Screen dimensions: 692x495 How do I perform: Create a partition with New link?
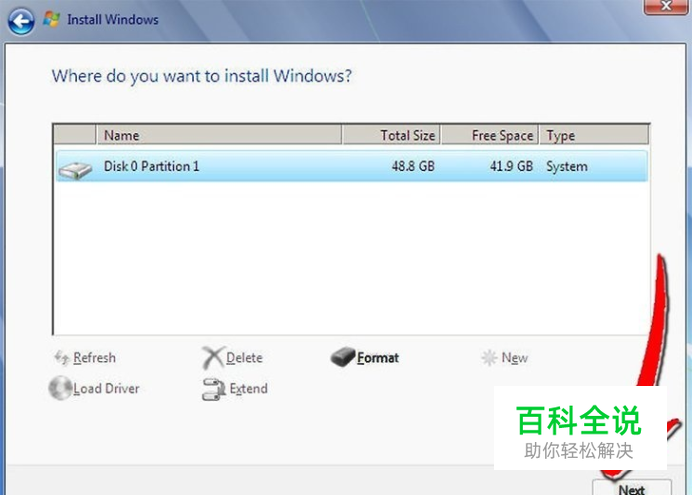click(515, 358)
